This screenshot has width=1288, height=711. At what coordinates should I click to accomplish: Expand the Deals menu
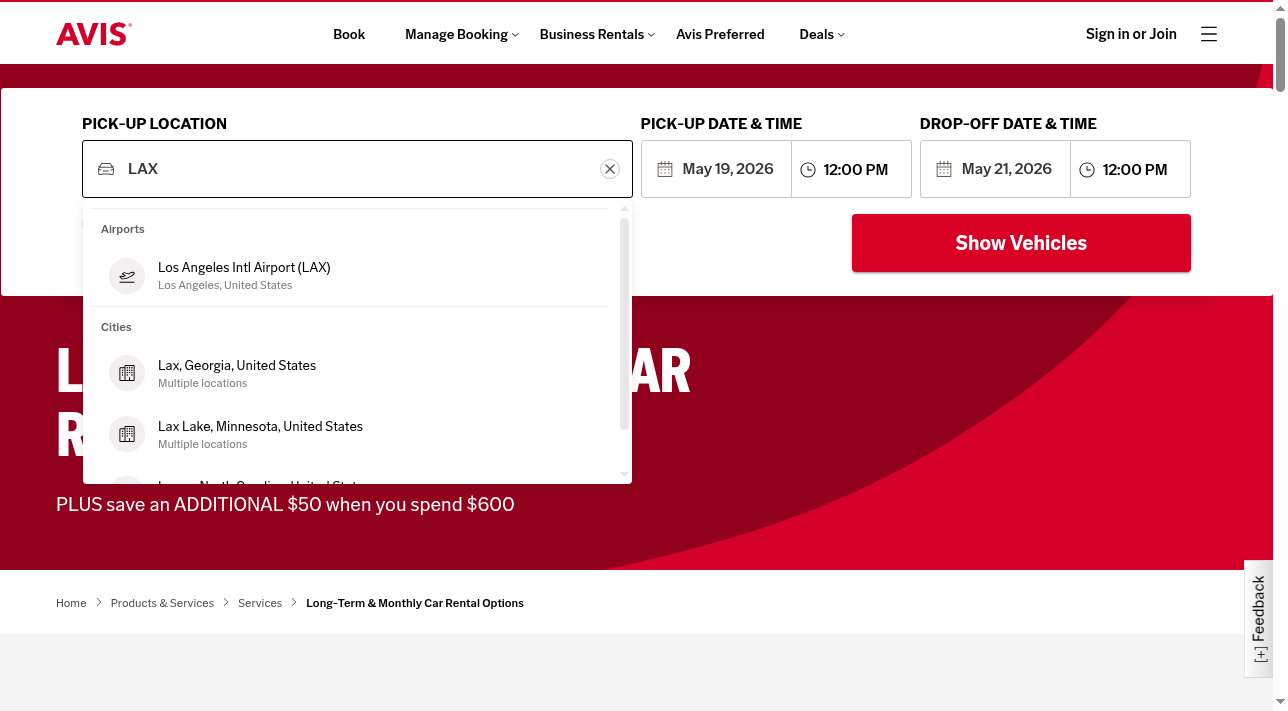(x=822, y=34)
